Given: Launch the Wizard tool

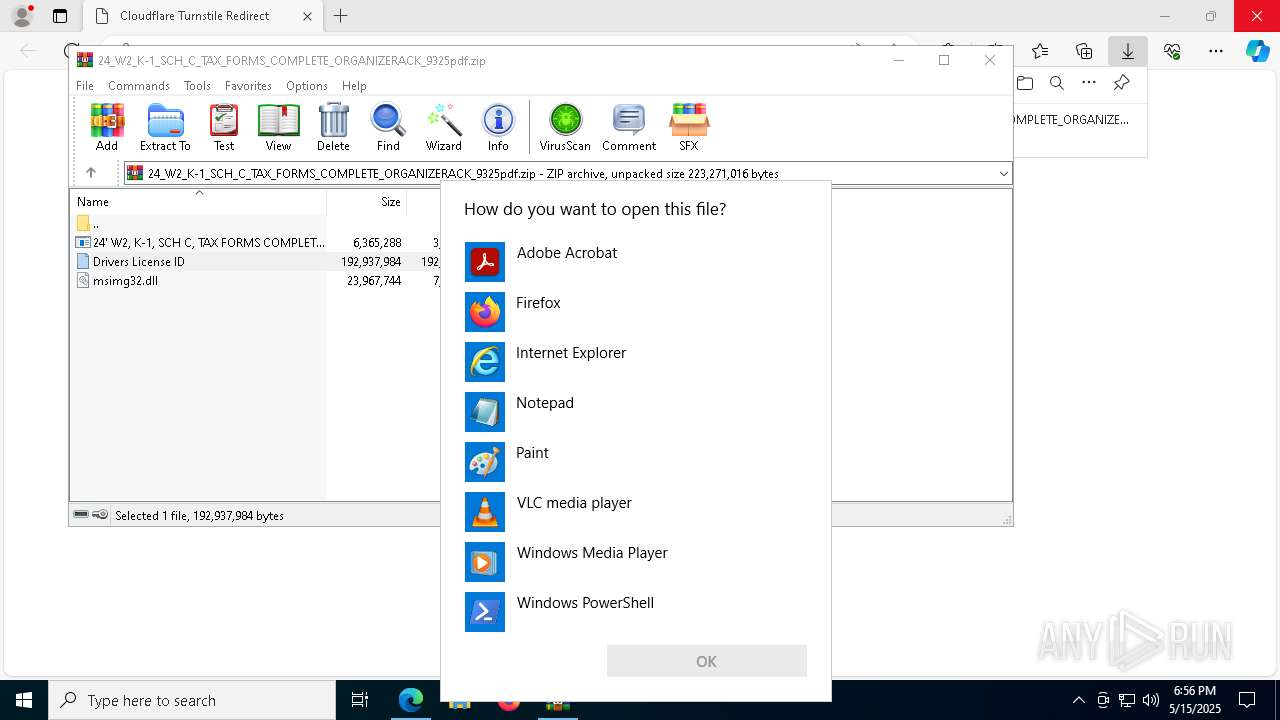Looking at the screenshot, I should pyautogui.click(x=443, y=127).
